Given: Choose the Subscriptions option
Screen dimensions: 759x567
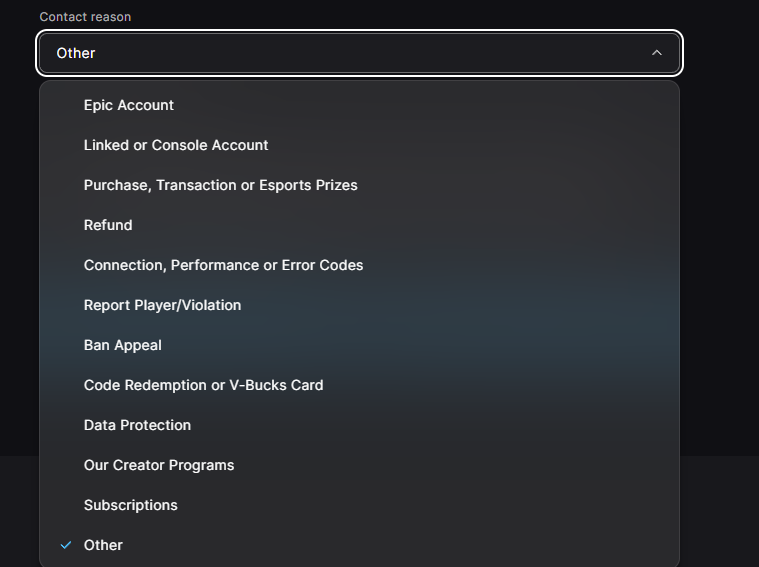Looking at the screenshot, I should pyautogui.click(x=359, y=505).
